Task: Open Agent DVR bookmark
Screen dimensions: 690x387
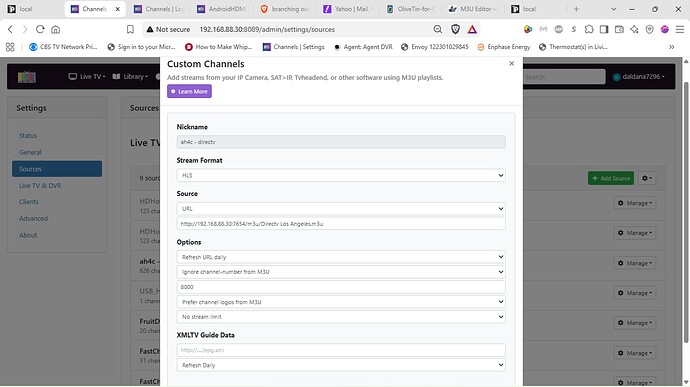Action: point(363,47)
